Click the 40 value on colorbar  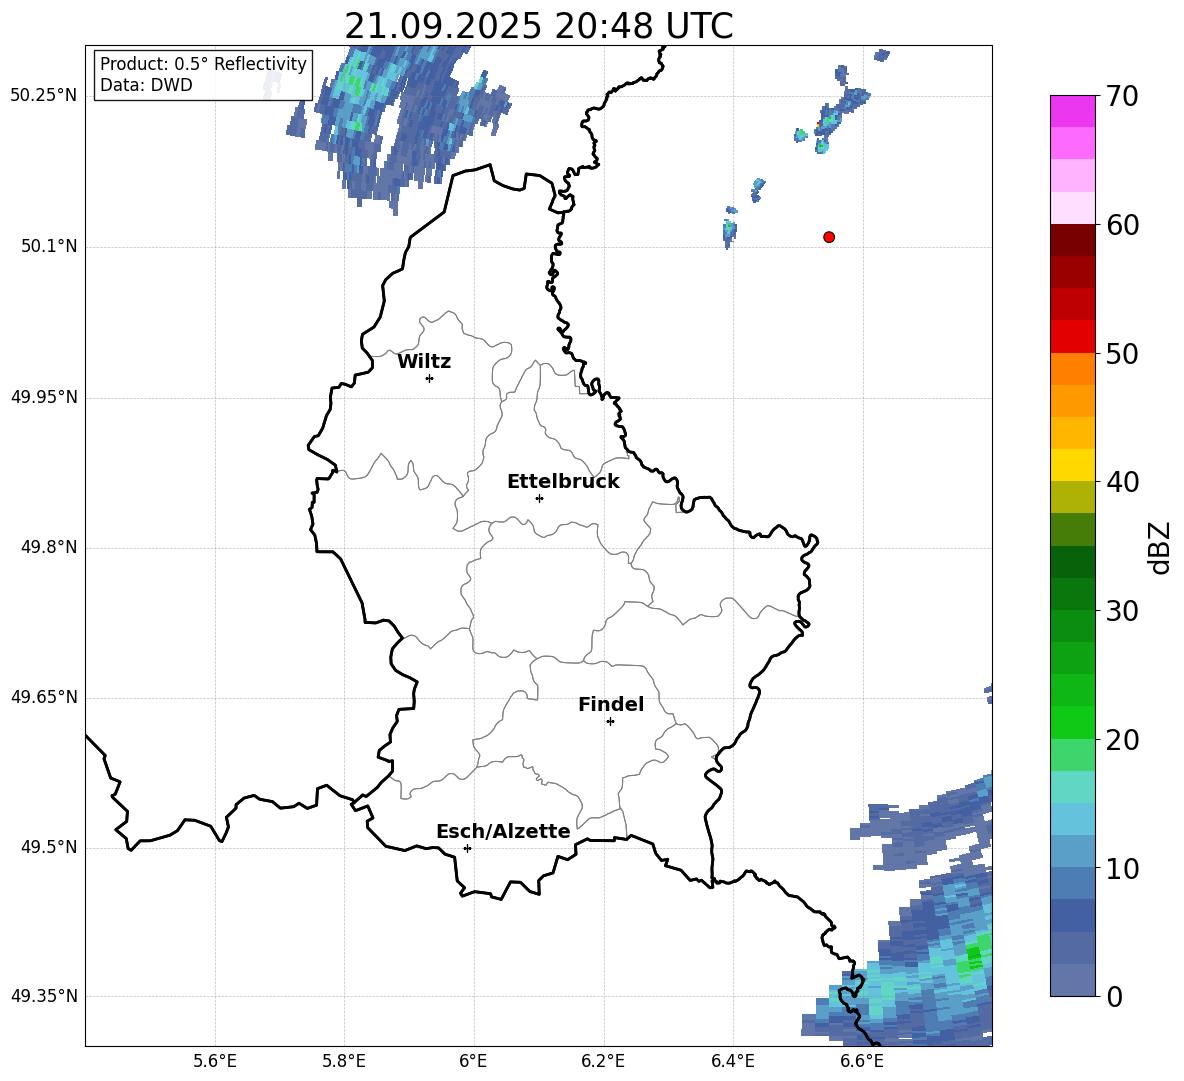point(1123,482)
